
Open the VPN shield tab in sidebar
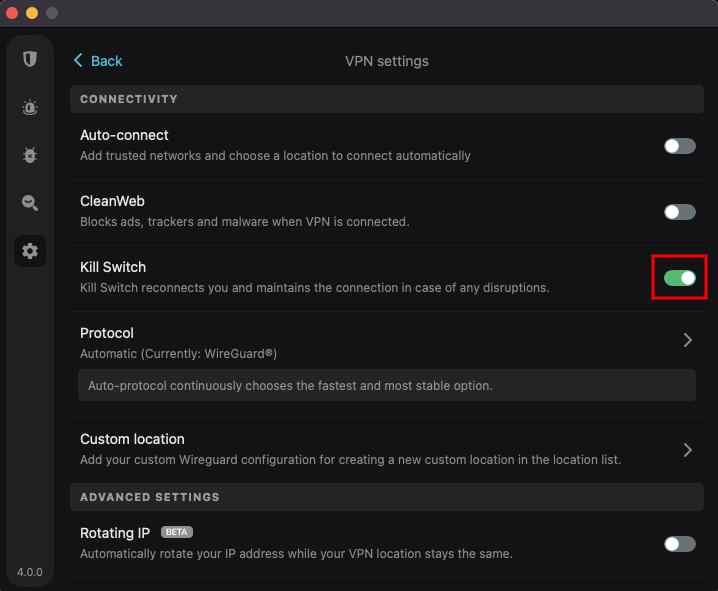[30, 60]
